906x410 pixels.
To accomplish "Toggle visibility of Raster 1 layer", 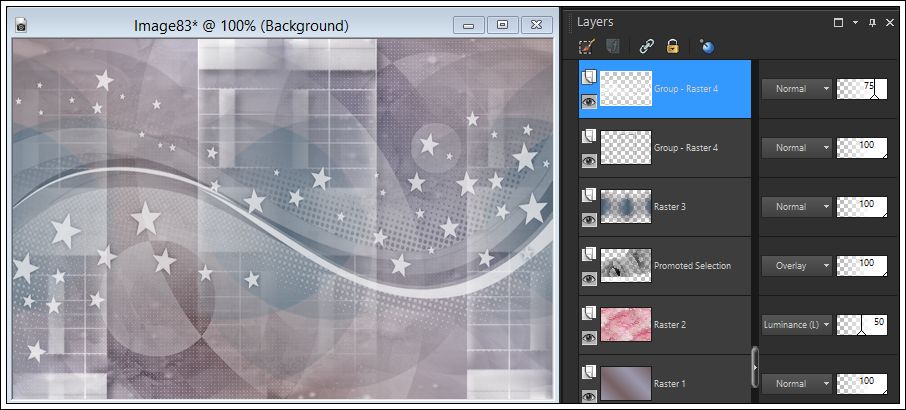I will pos(589,396).
